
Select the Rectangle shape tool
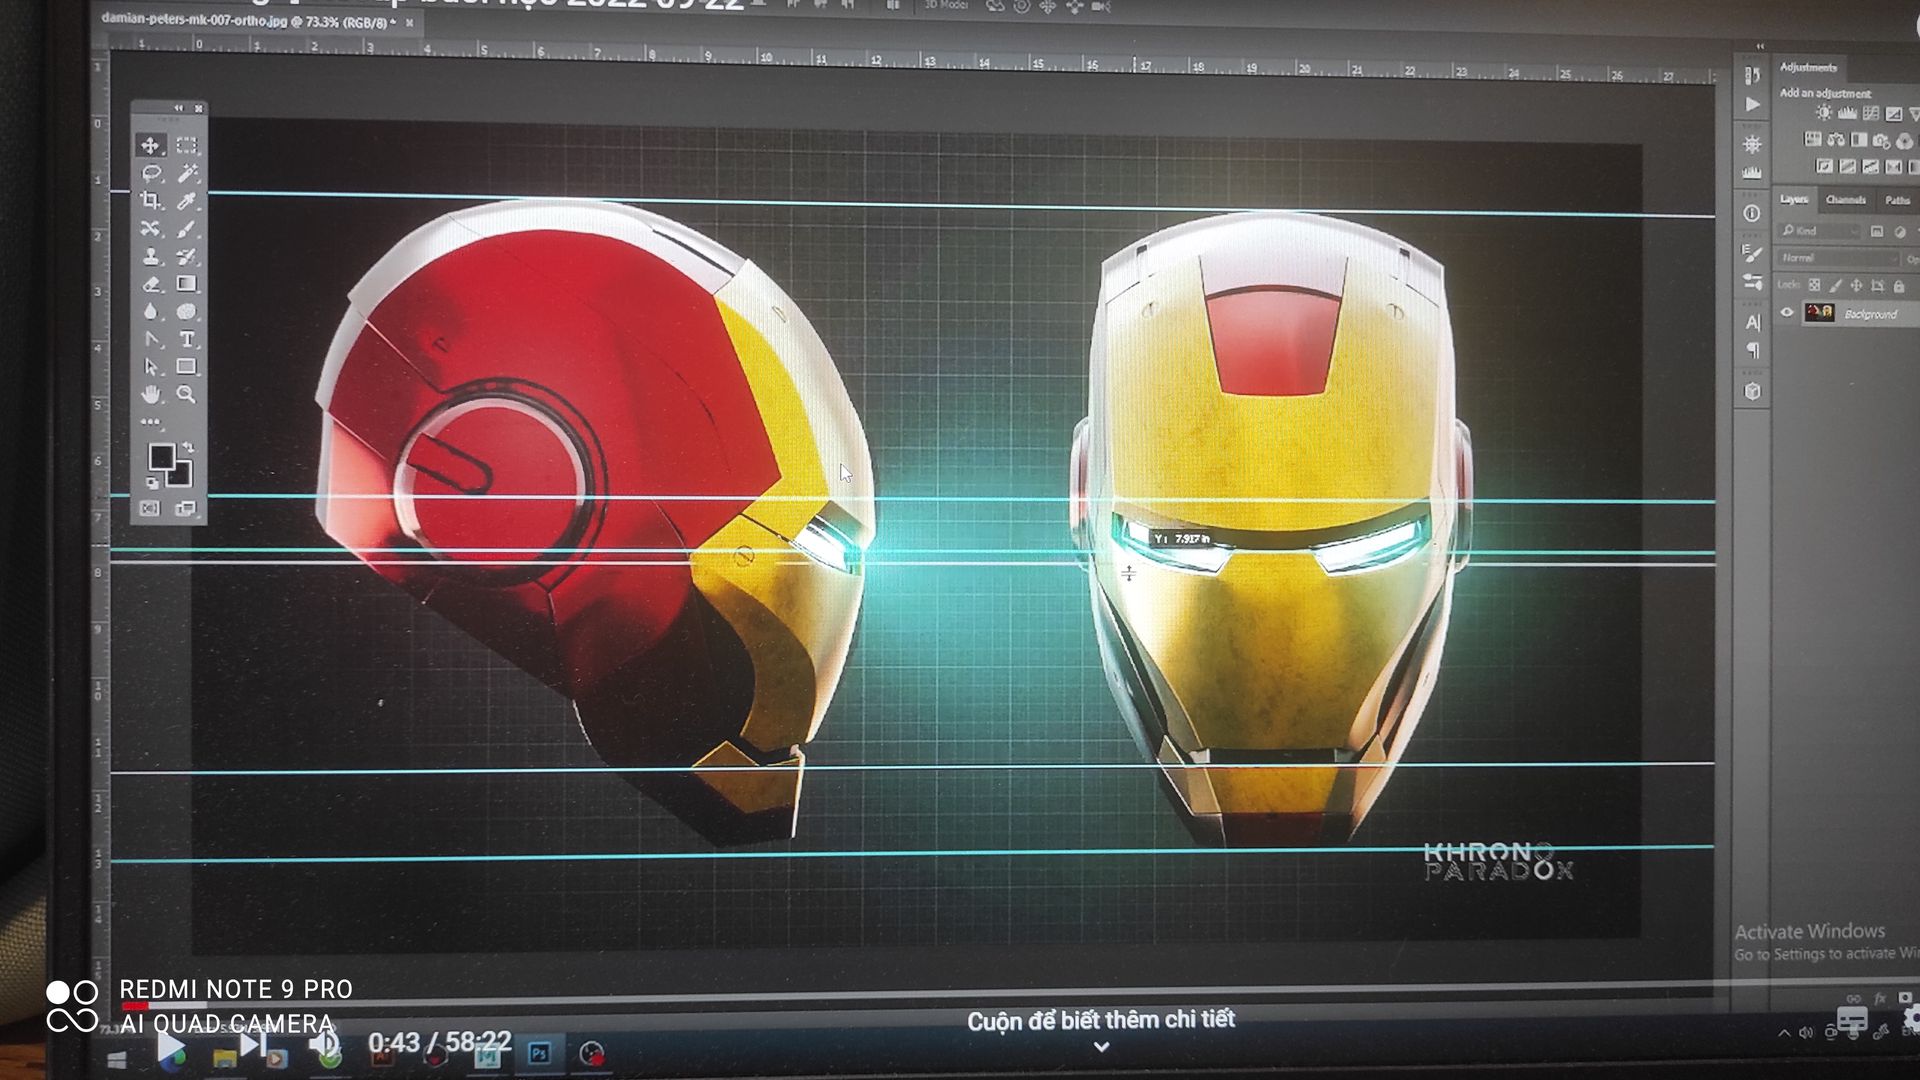(186, 367)
